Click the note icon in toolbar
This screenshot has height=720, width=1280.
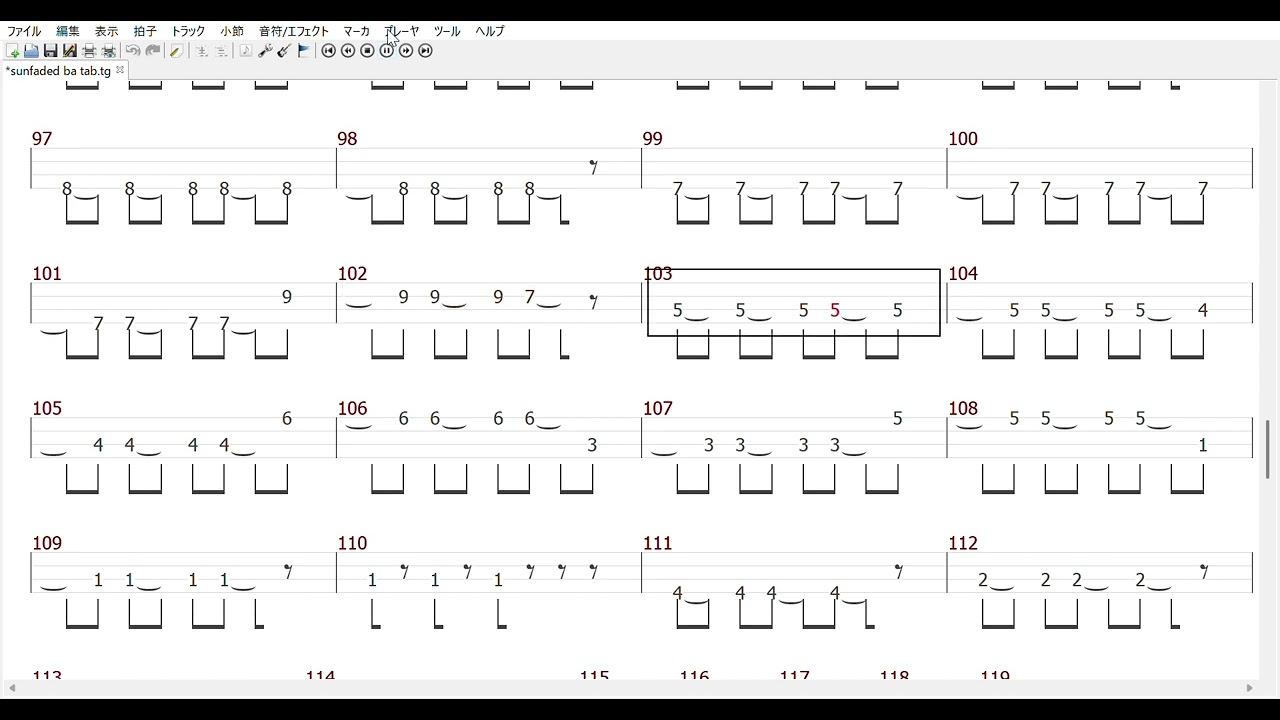click(246, 51)
